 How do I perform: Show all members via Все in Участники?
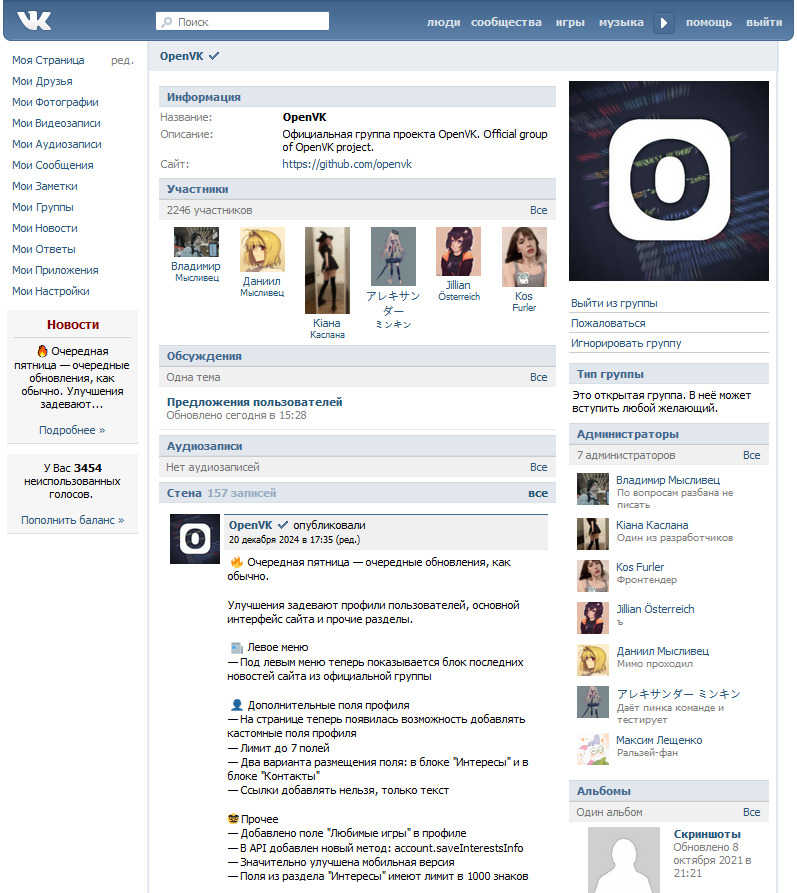[538, 210]
